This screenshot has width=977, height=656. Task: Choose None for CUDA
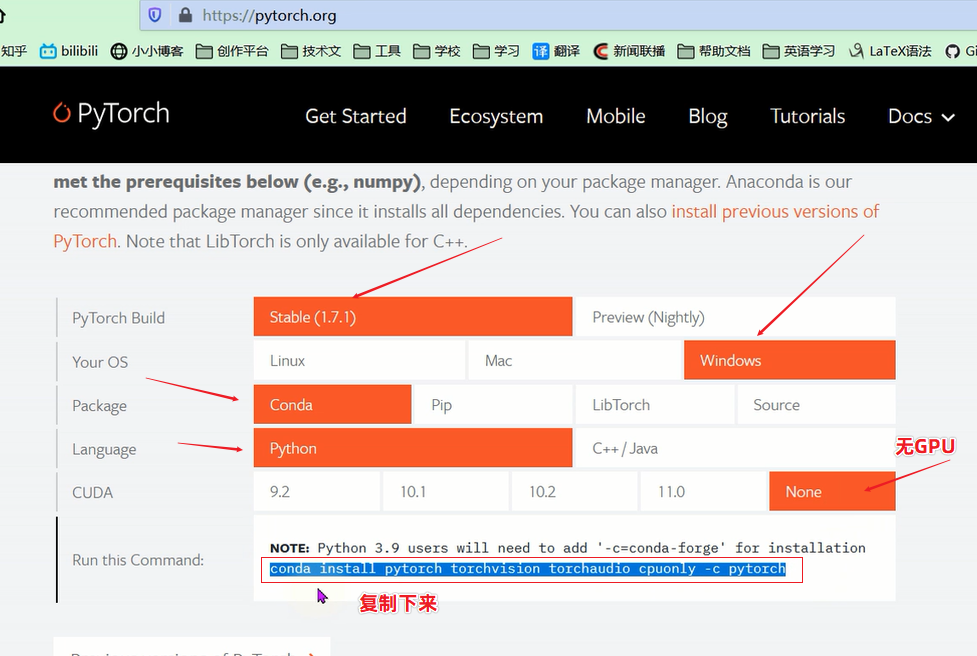[832, 492]
